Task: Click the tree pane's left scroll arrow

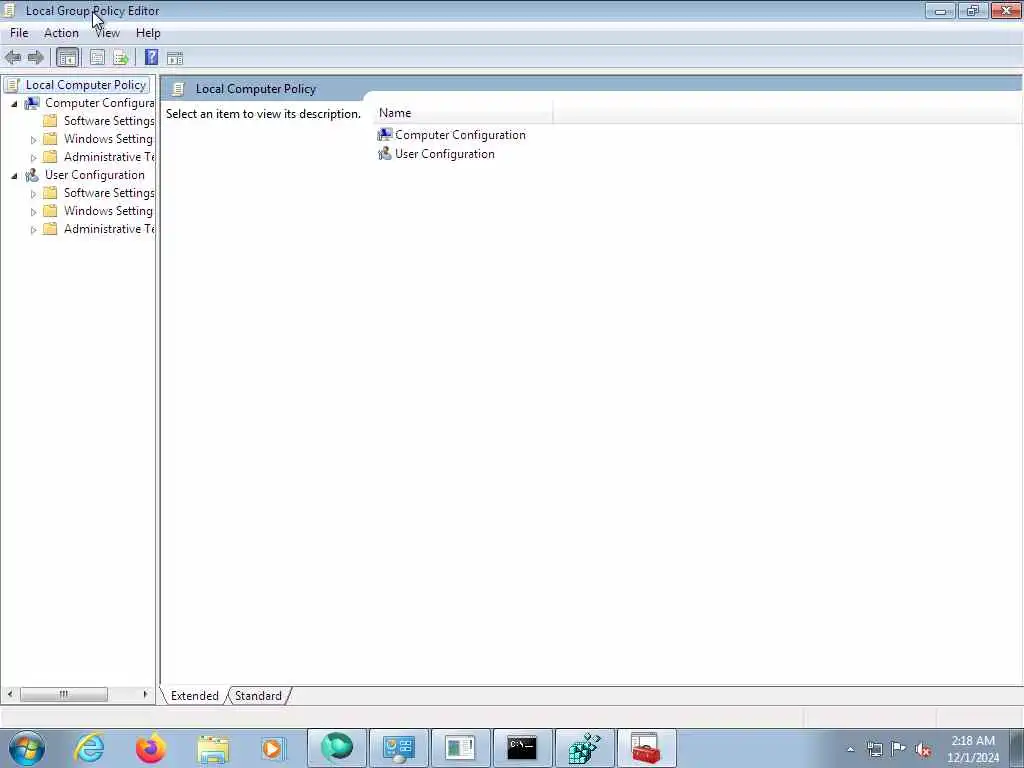Action: 10,694
